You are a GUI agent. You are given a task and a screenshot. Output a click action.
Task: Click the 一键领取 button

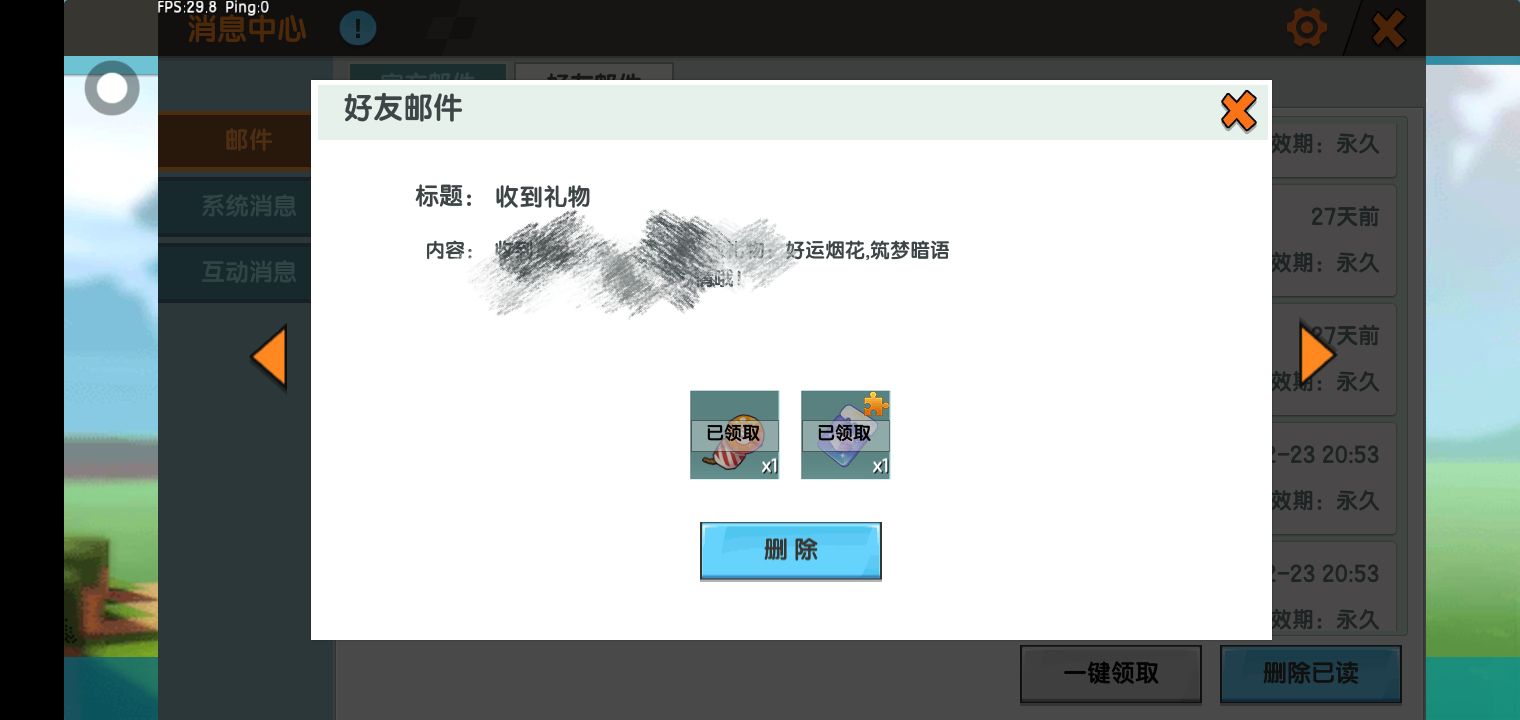(x=1110, y=673)
